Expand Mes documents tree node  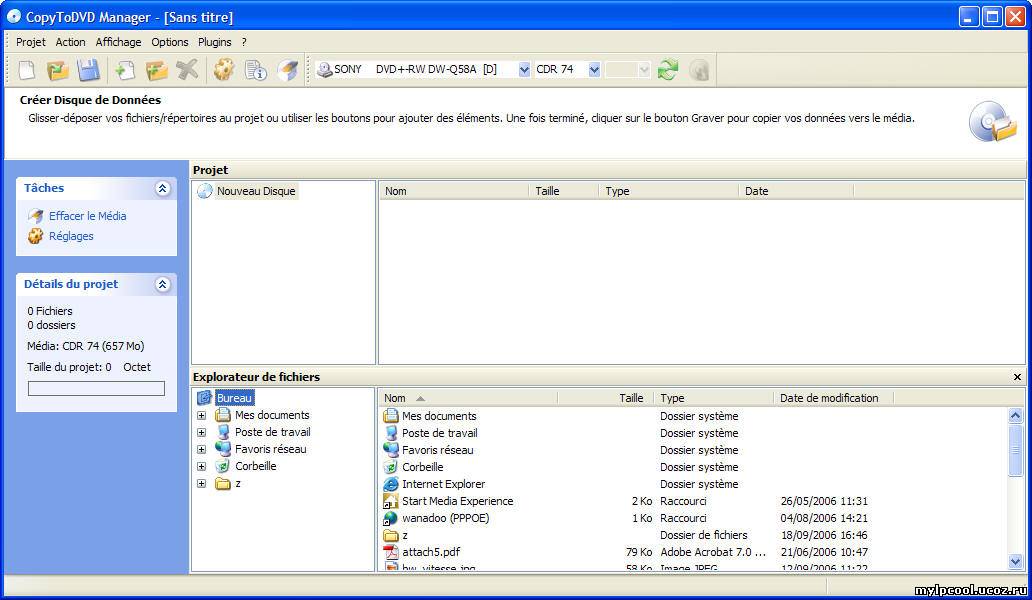tap(201, 416)
